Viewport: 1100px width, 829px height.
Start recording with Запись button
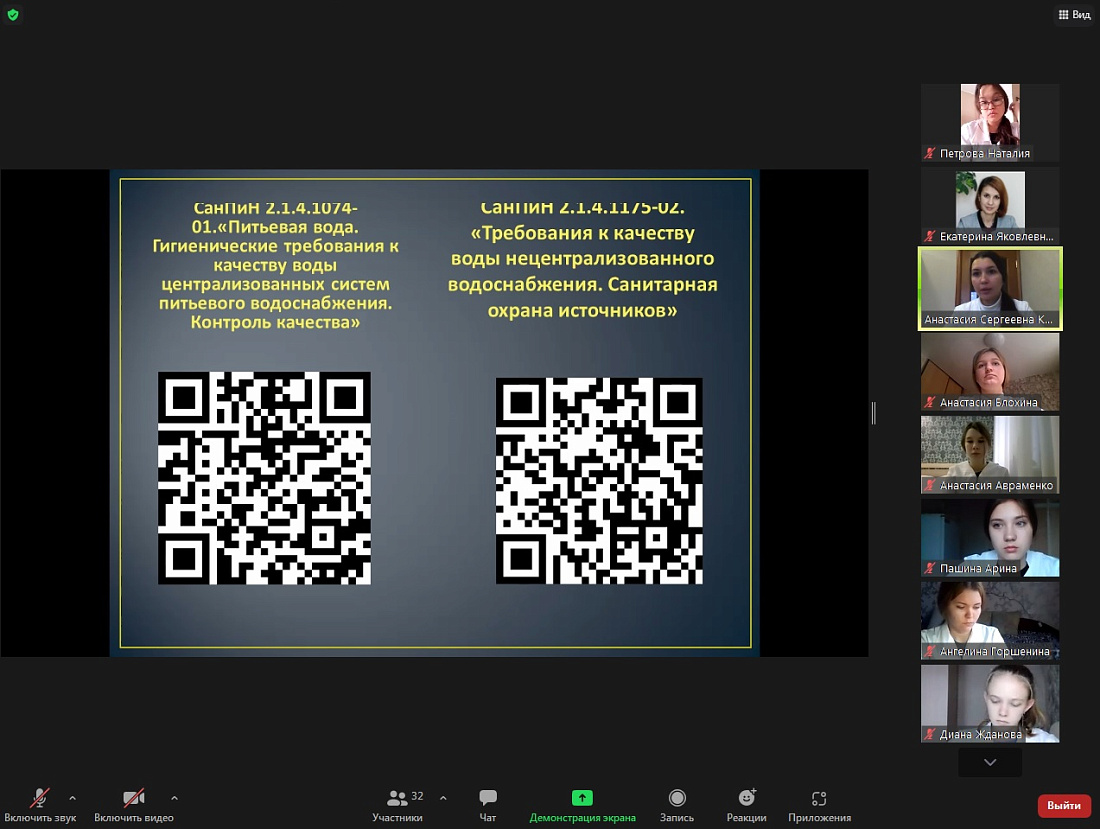pyautogui.click(x=677, y=804)
